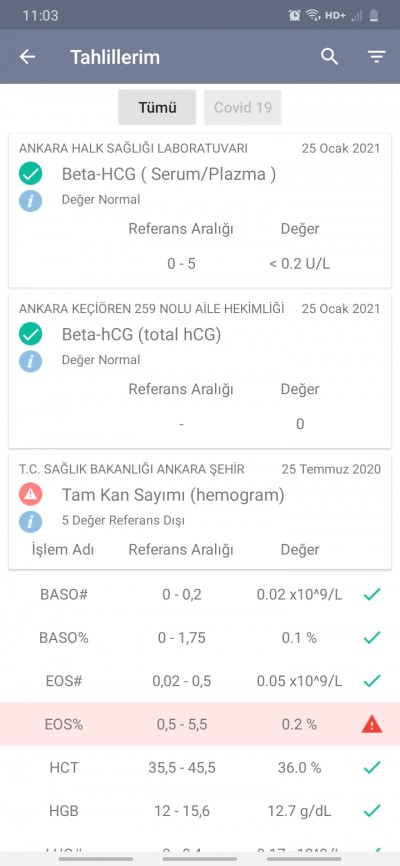The image size is (400, 866).
Task: Select the HGB result row
Action: pyautogui.click(x=200, y=810)
